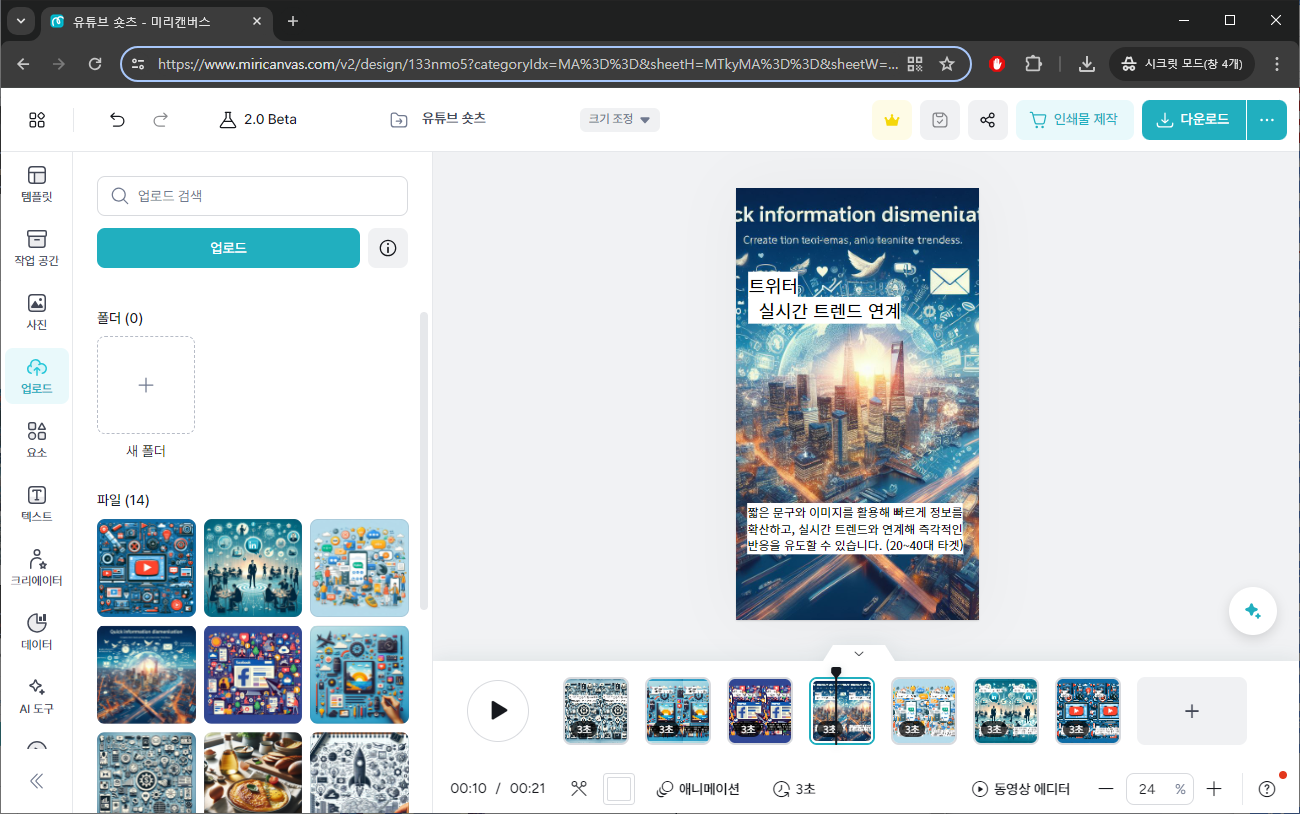Image resolution: width=1300 pixels, height=814 pixels.
Task: Open the 텍스트 text tab
Action: pyautogui.click(x=37, y=504)
